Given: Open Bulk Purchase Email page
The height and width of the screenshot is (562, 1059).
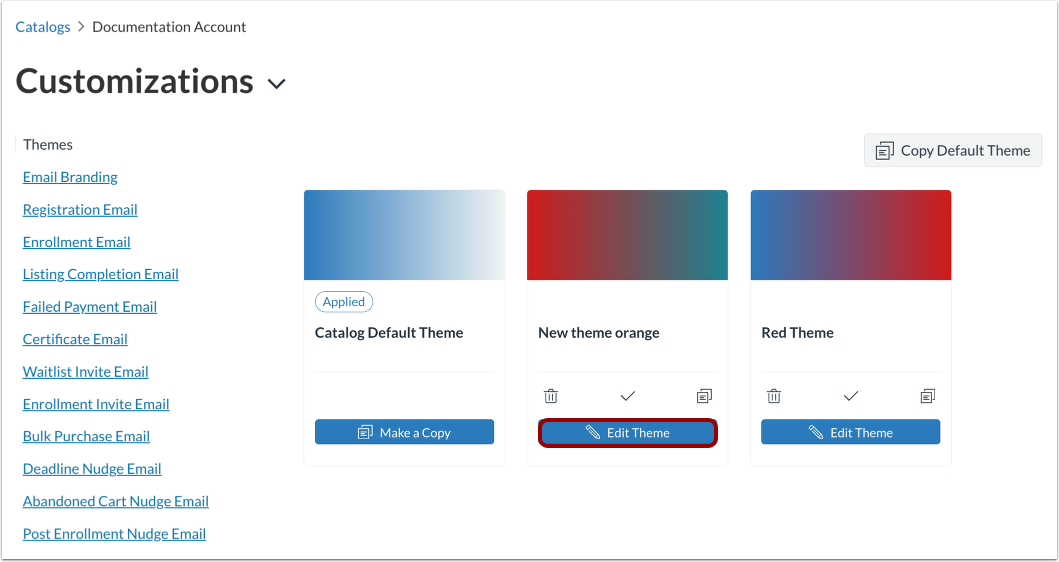Looking at the screenshot, I should tap(86, 436).
